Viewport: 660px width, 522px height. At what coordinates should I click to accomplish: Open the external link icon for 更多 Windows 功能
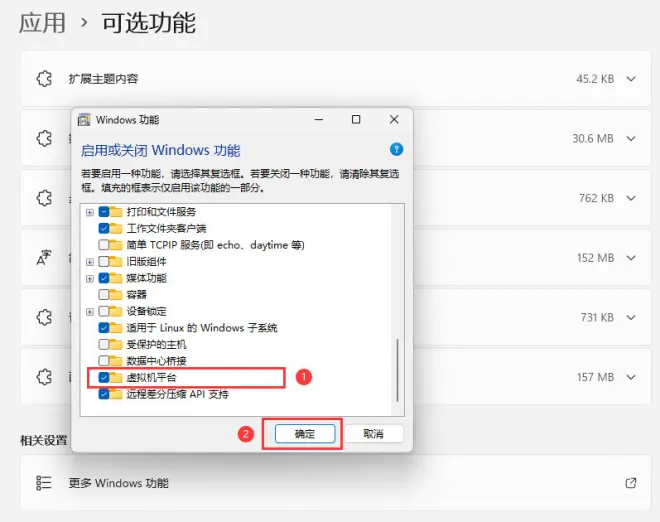[x=631, y=483]
